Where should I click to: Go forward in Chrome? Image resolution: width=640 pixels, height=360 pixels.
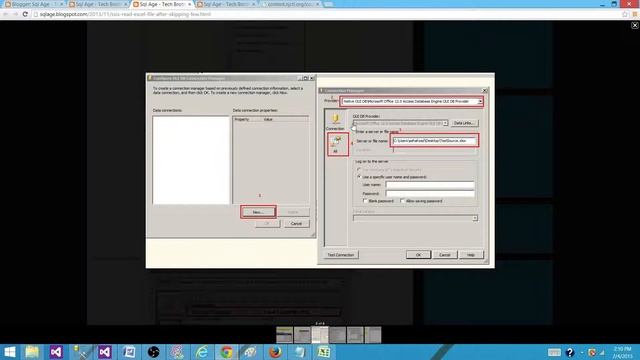point(16,14)
